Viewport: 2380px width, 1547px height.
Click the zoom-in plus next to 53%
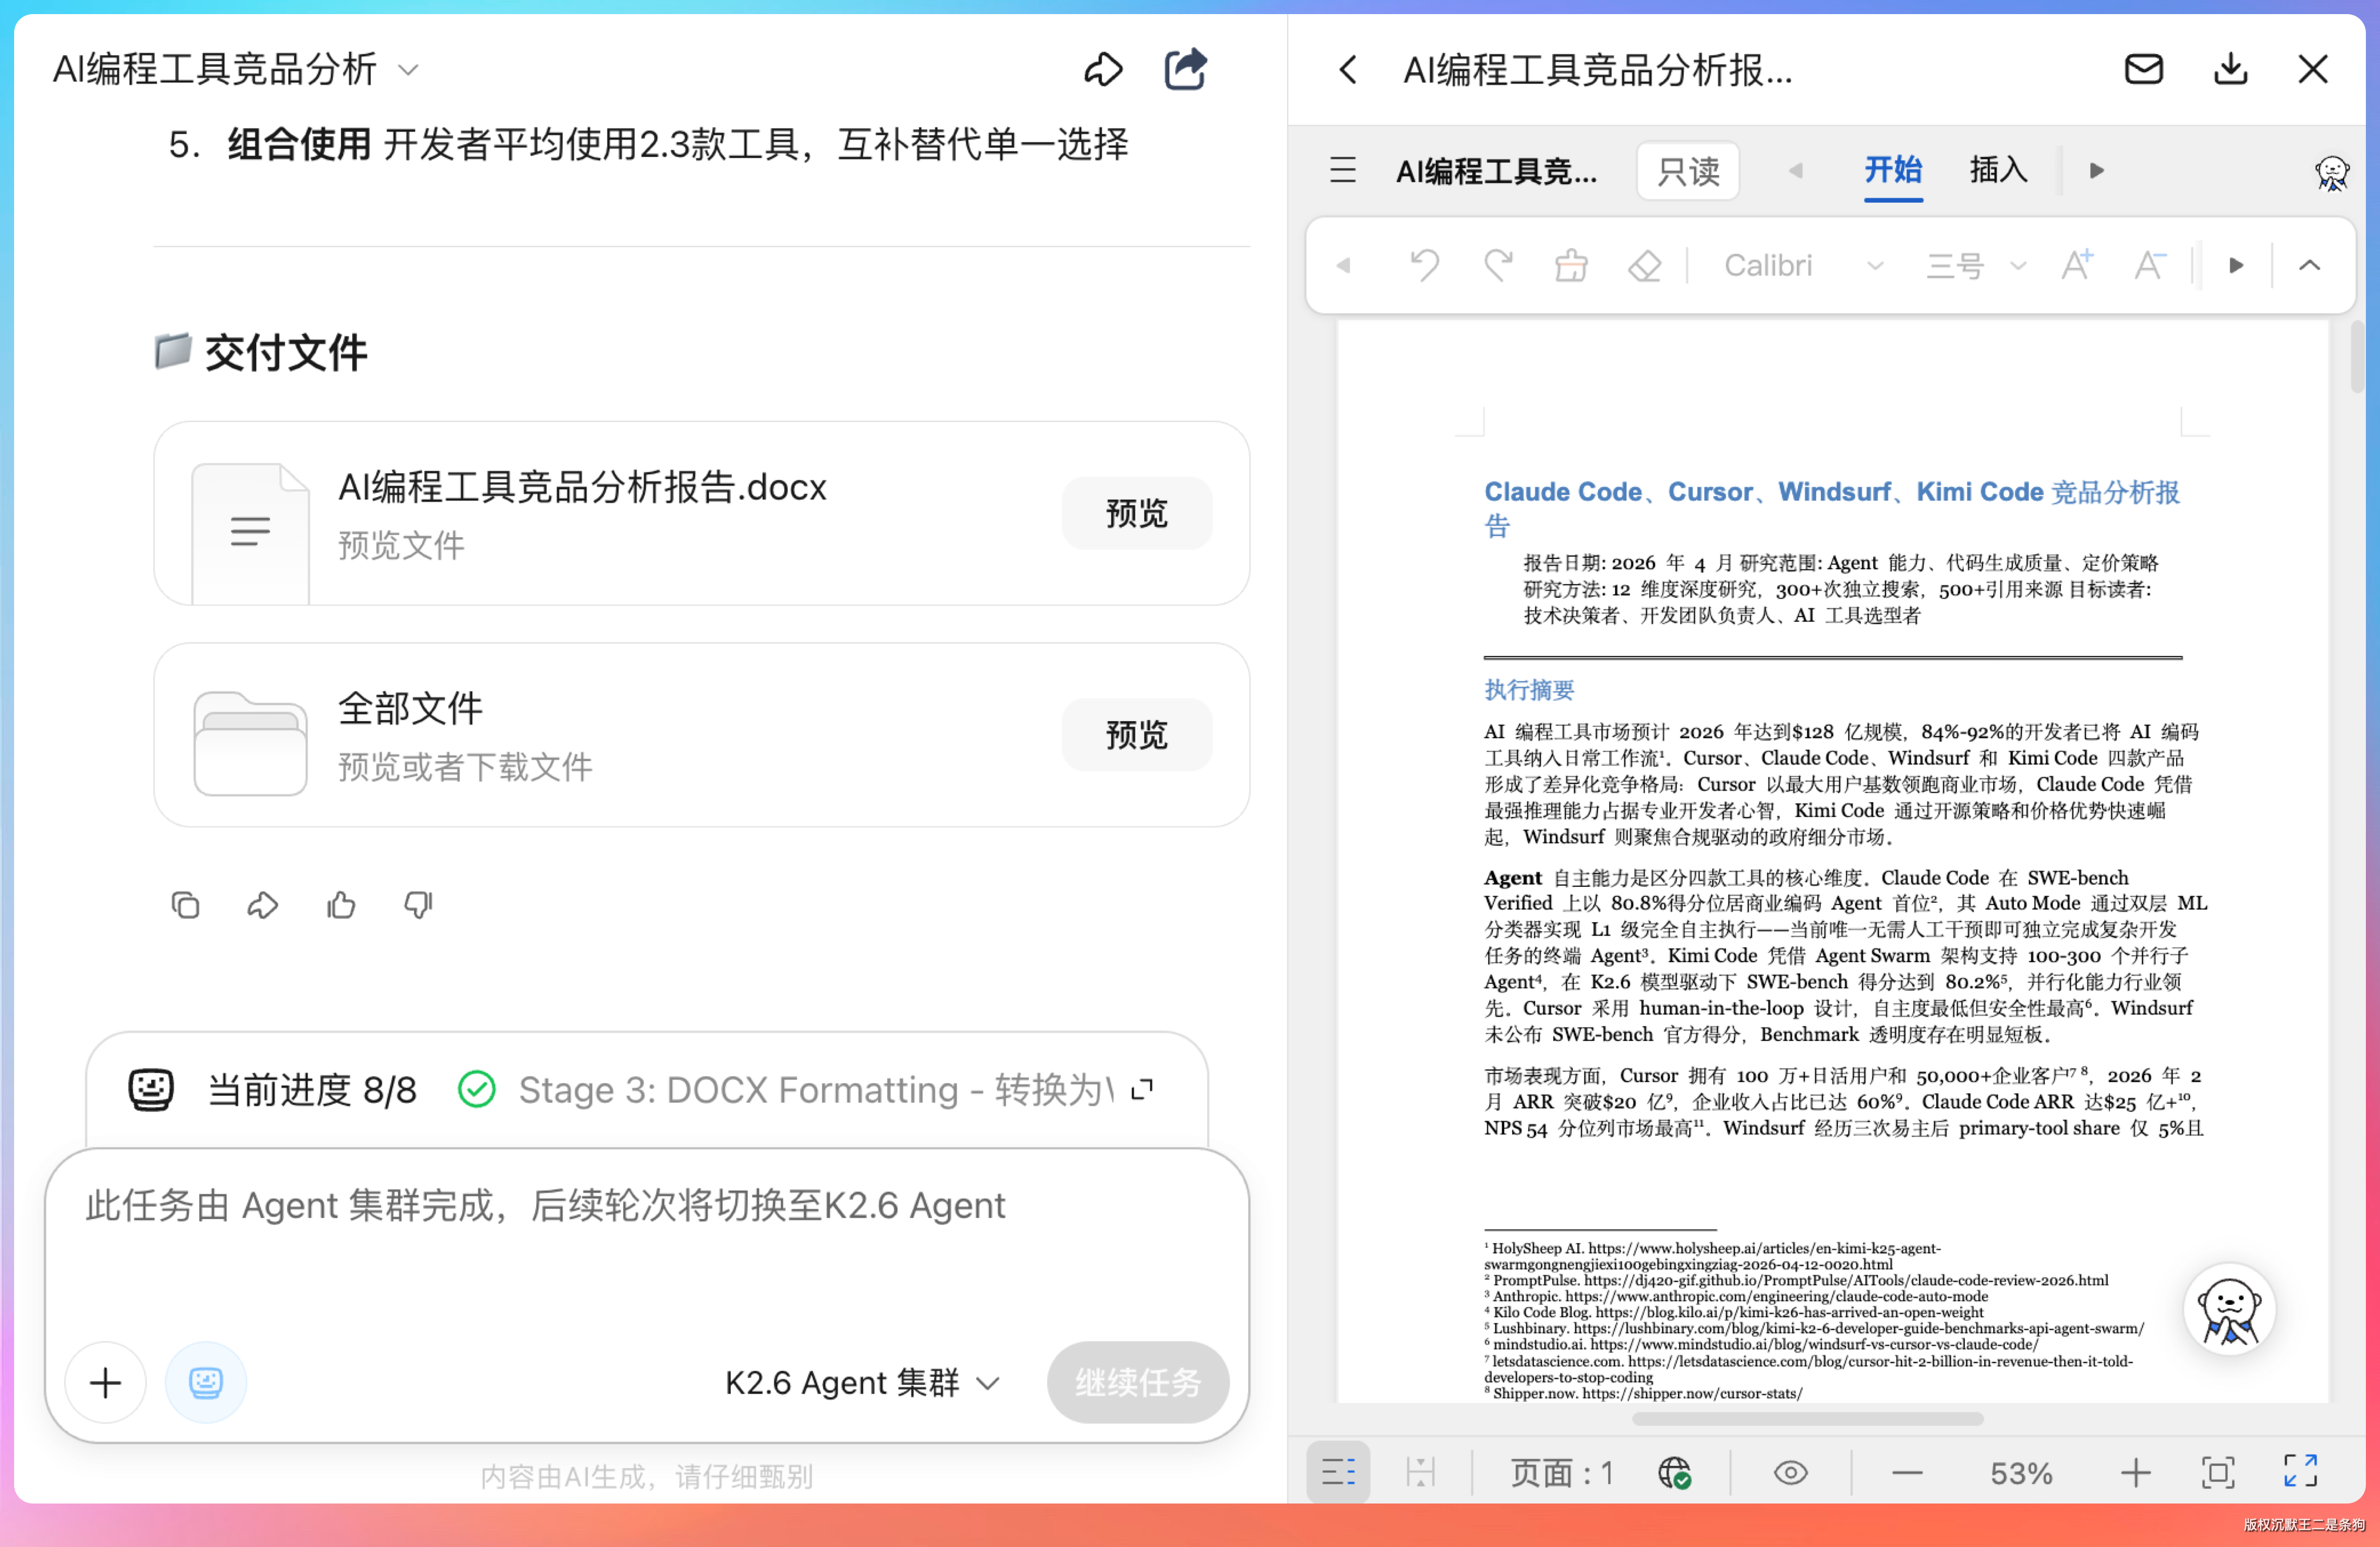[x=2135, y=1472]
